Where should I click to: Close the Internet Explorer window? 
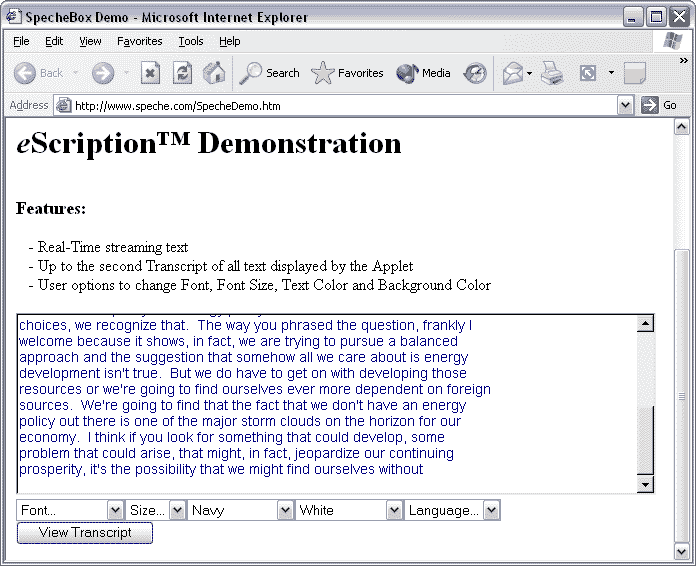[x=680, y=17]
